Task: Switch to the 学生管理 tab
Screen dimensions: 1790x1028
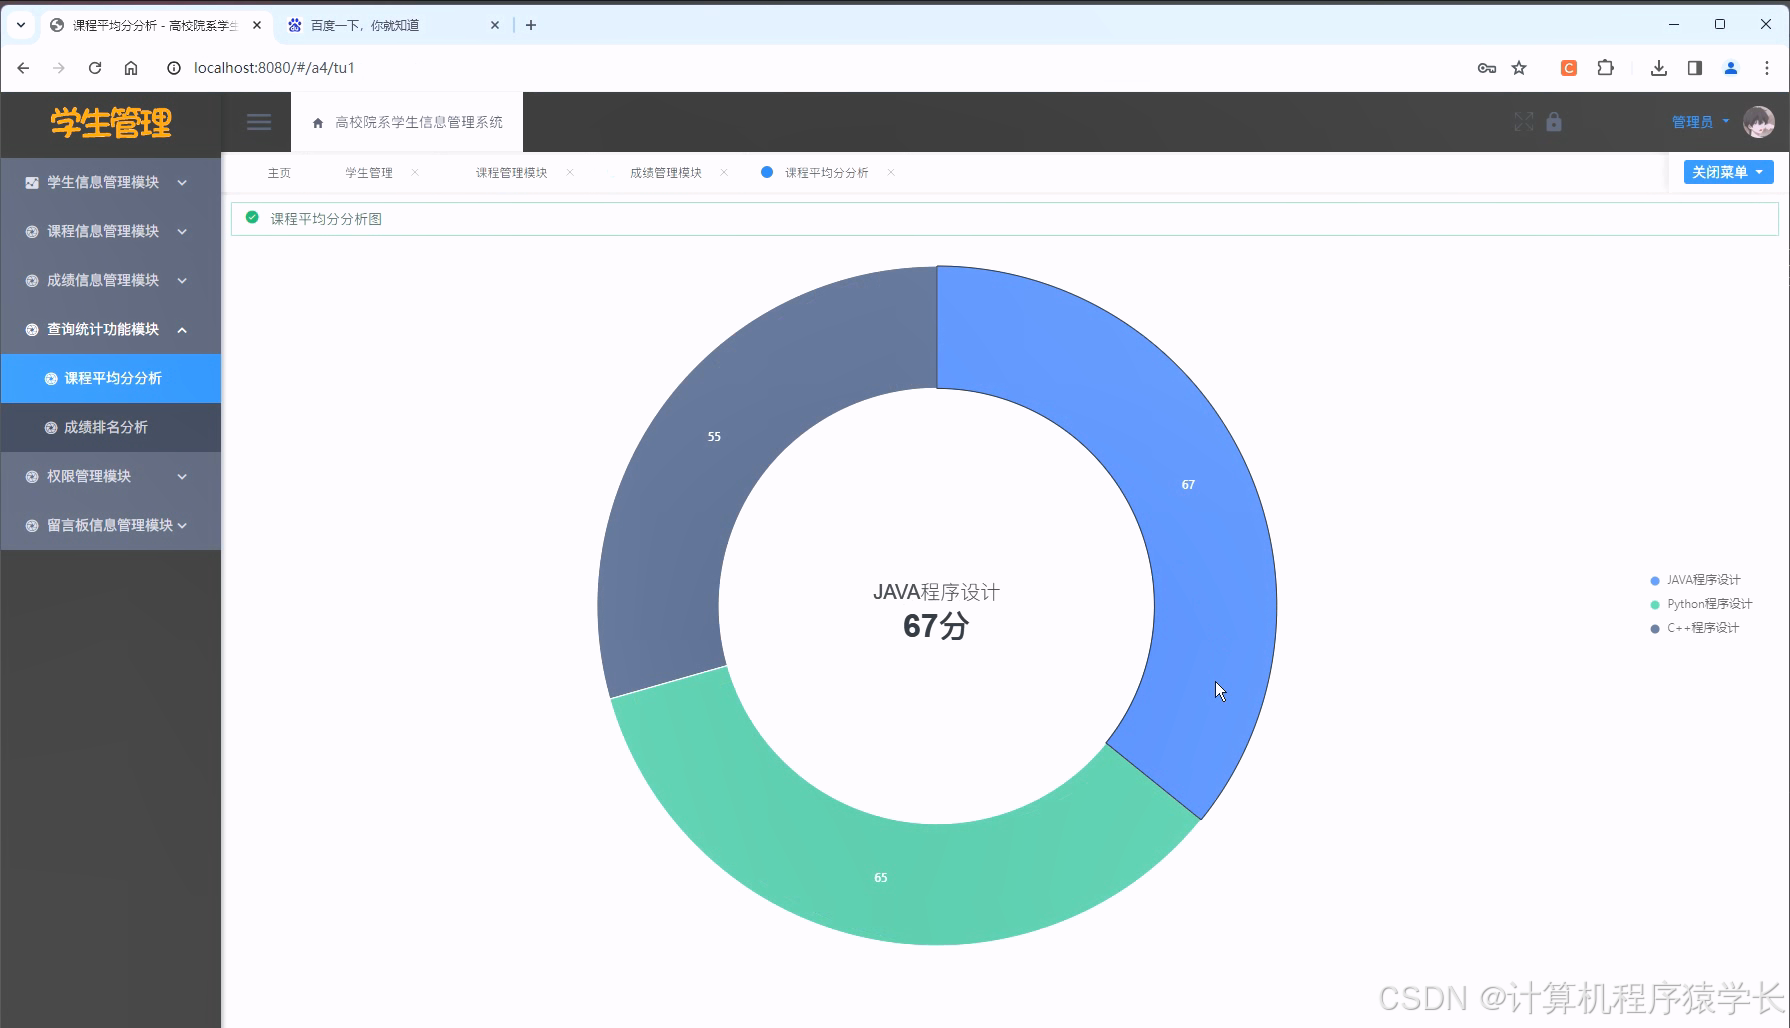Action: pos(369,173)
